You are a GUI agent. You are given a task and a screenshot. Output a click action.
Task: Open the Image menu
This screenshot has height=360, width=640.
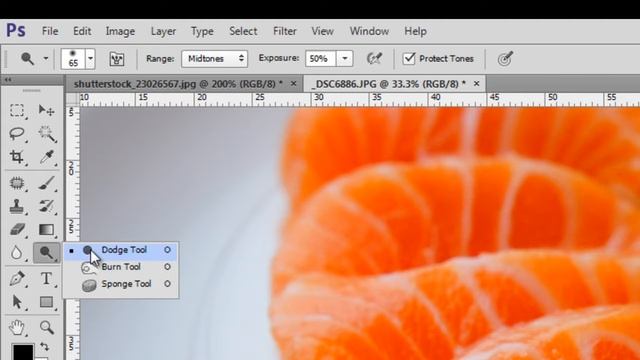coord(120,31)
